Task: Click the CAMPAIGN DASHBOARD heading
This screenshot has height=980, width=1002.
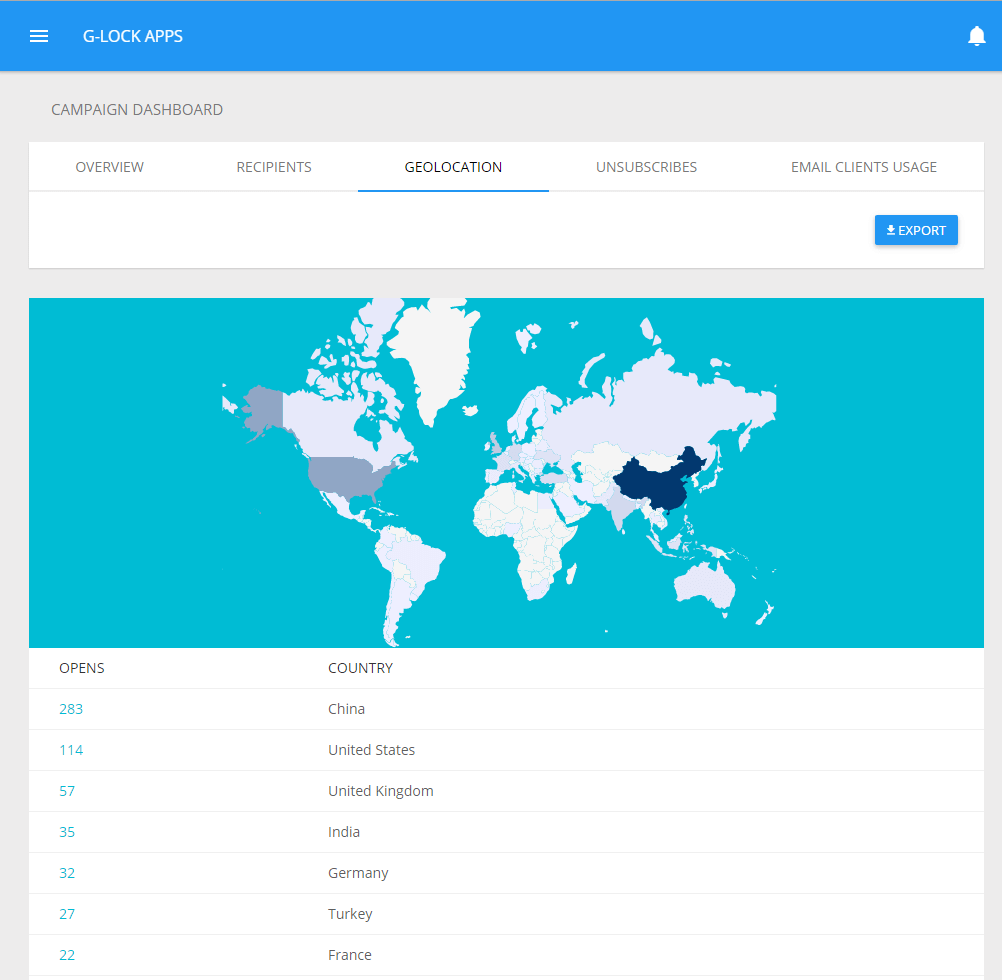Action: pyautogui.click(x=137, y=110)
